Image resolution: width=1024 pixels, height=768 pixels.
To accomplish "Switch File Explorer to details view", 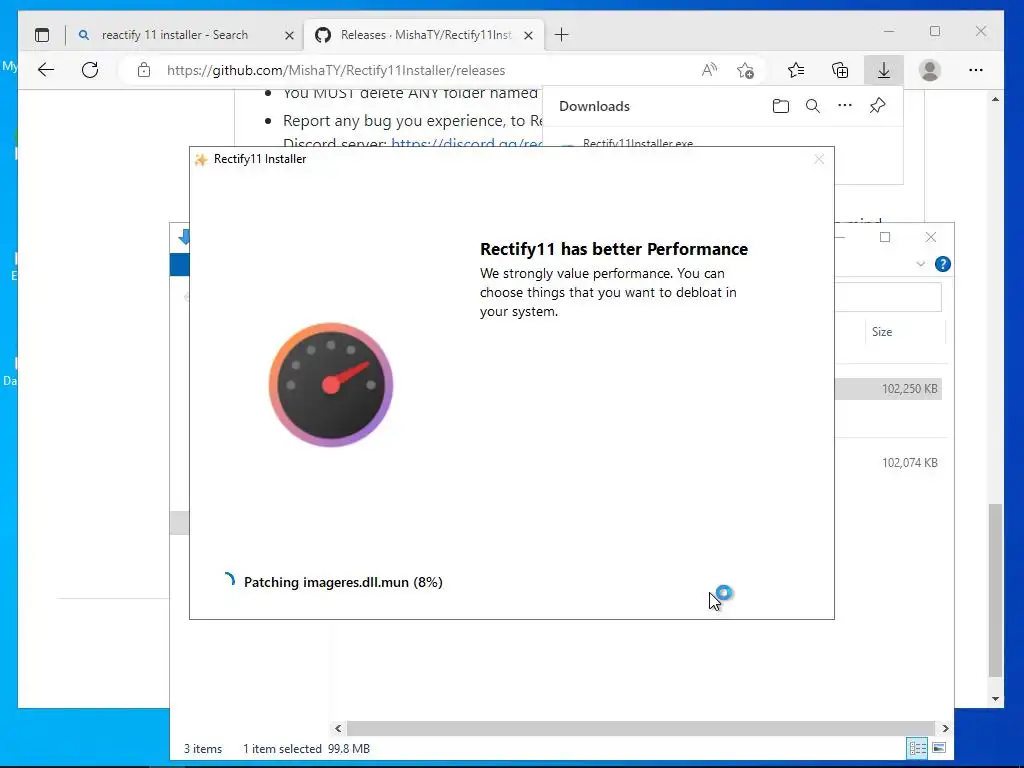I will click(917, 748).
